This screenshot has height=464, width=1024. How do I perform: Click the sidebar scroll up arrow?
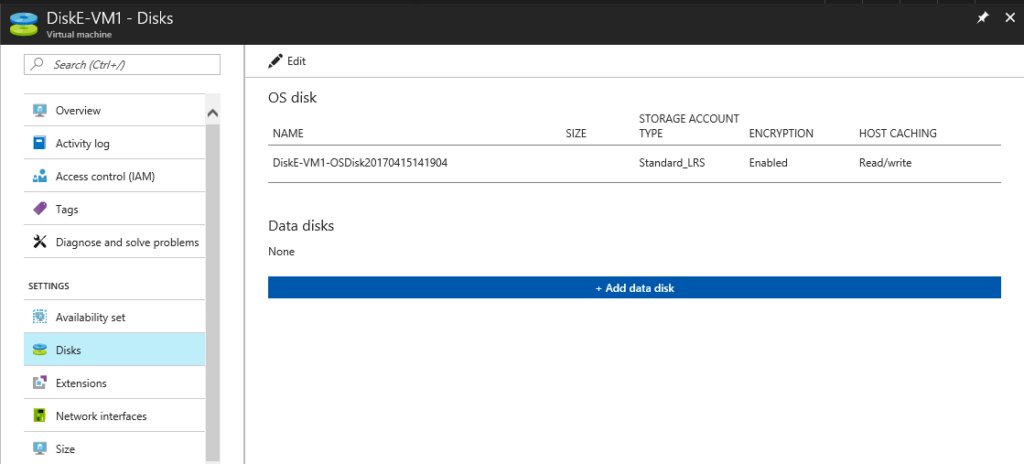[x=213, y=113]
